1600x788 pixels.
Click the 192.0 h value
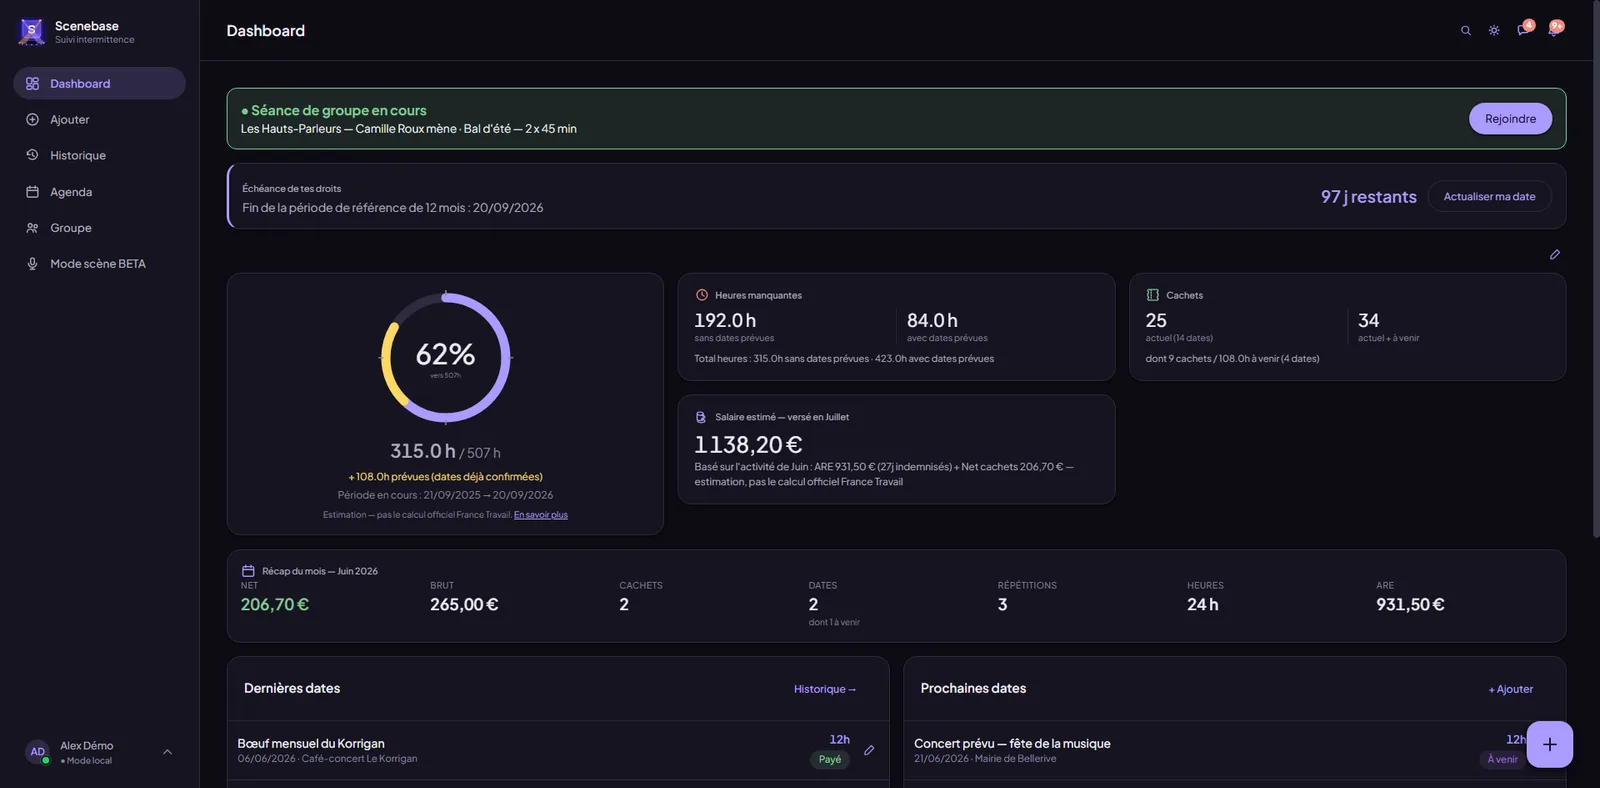725,320
